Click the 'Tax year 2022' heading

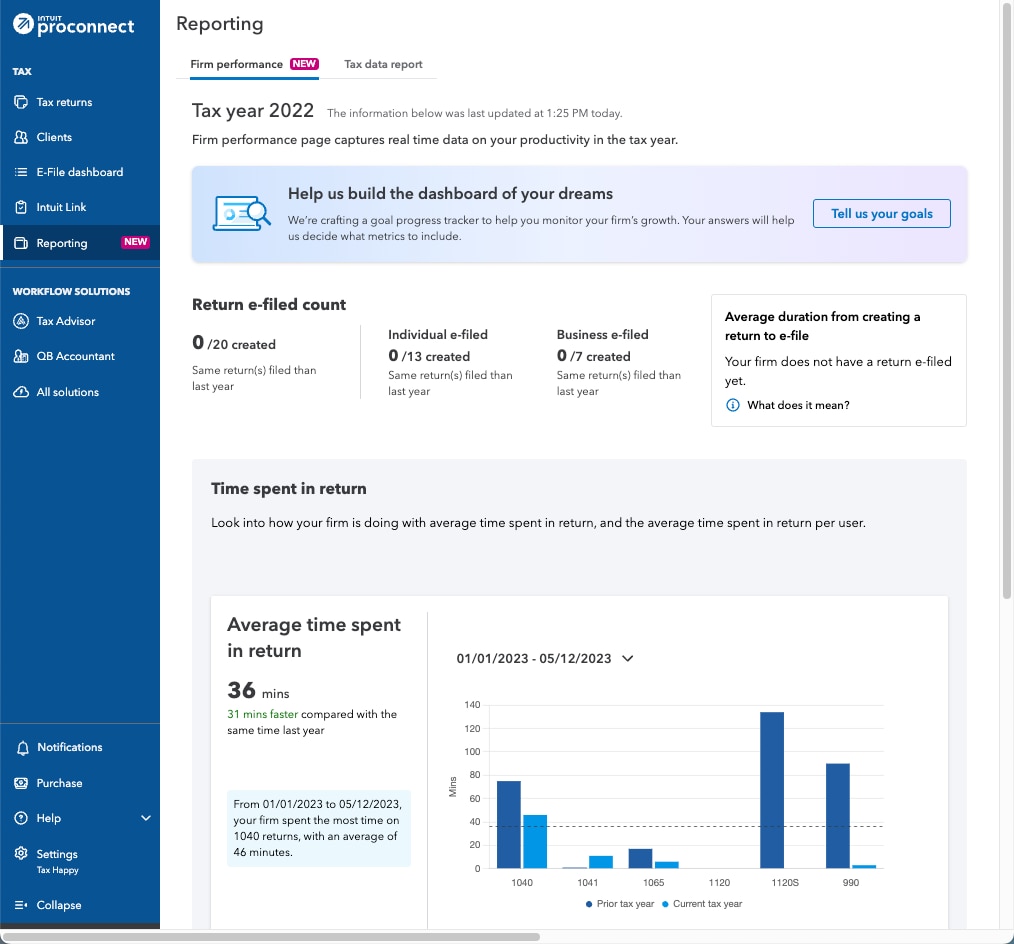tap(253, 111)
